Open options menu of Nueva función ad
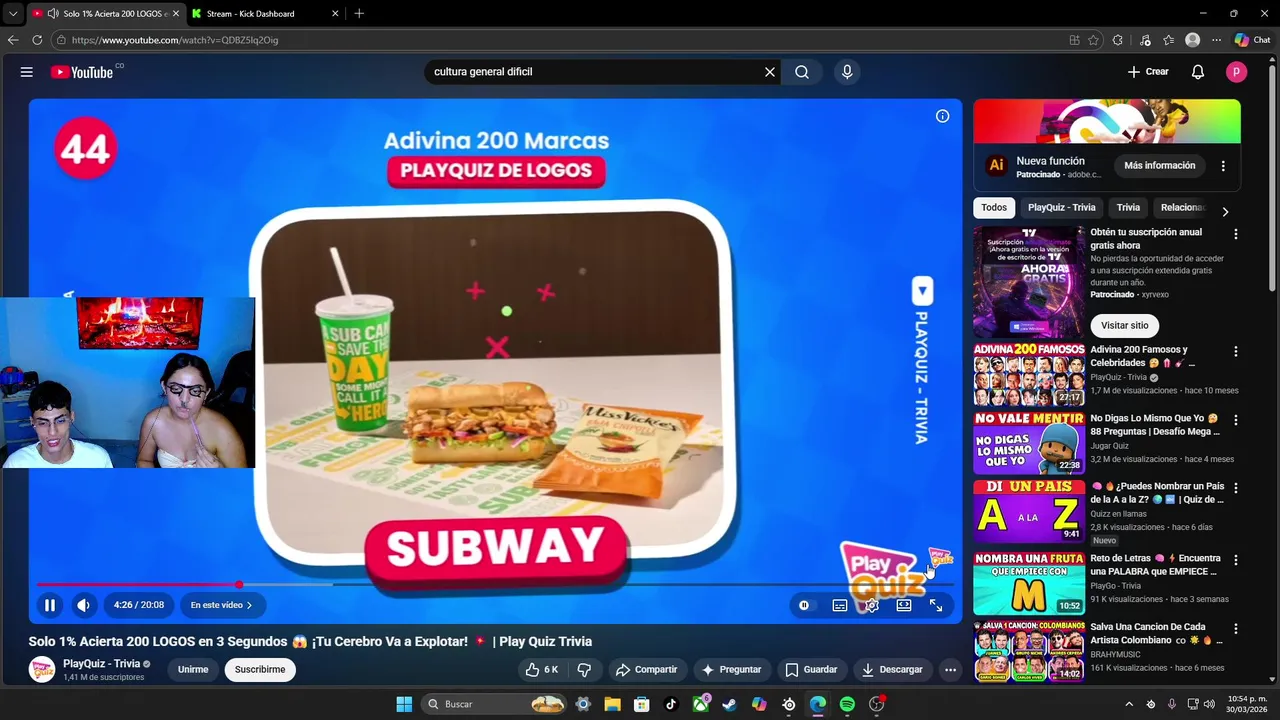Screen dimensions: 1280x720 [x=1223, y=166]
